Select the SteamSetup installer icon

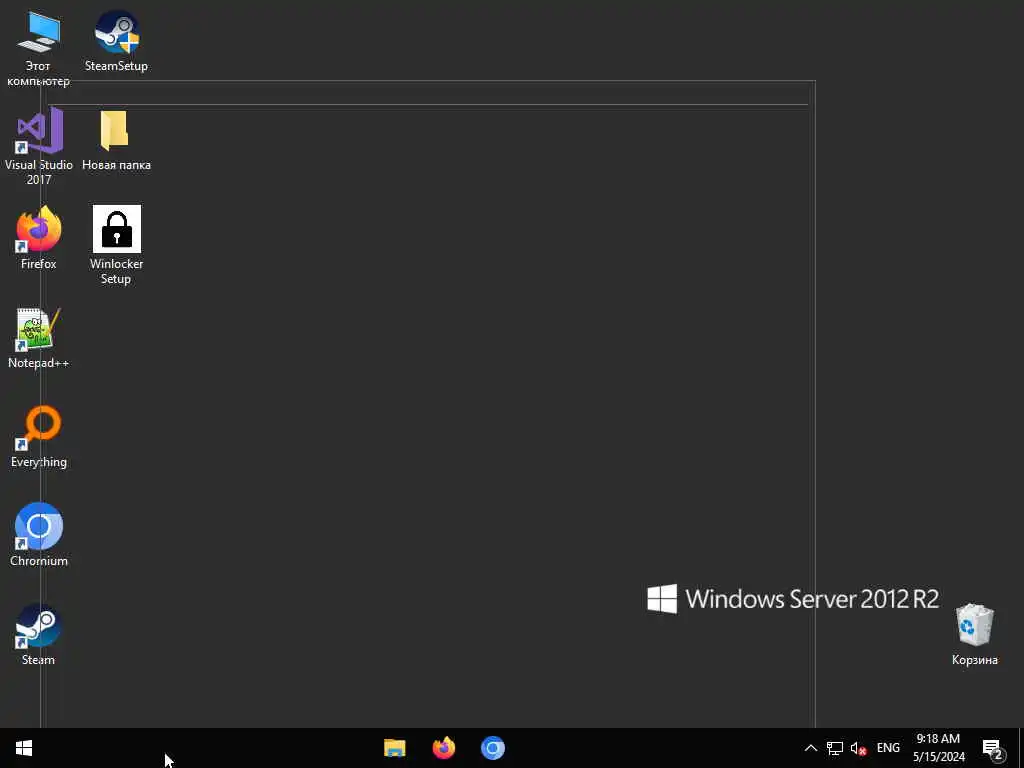pos(116,40)
